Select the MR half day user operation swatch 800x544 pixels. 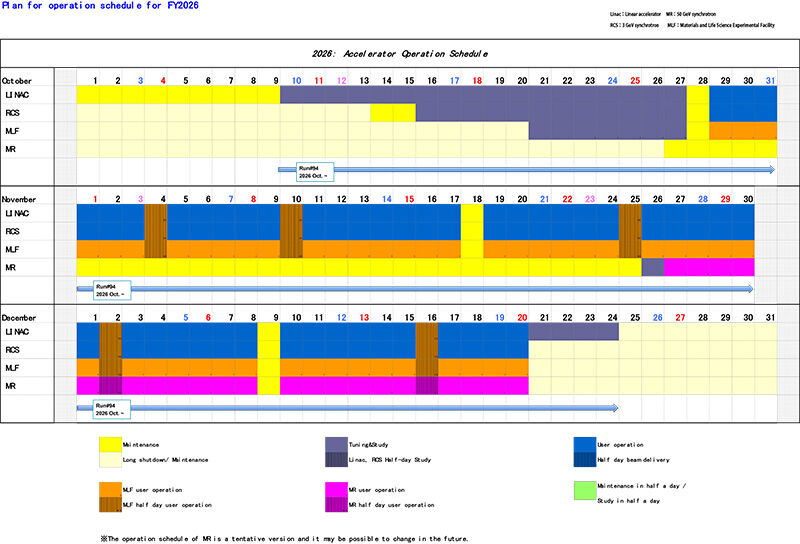[336, 505]
